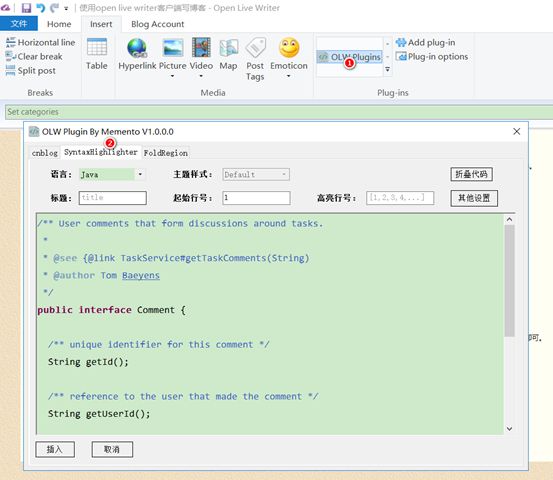Open the quick access toolbar customize arrow

coord(66,8)
